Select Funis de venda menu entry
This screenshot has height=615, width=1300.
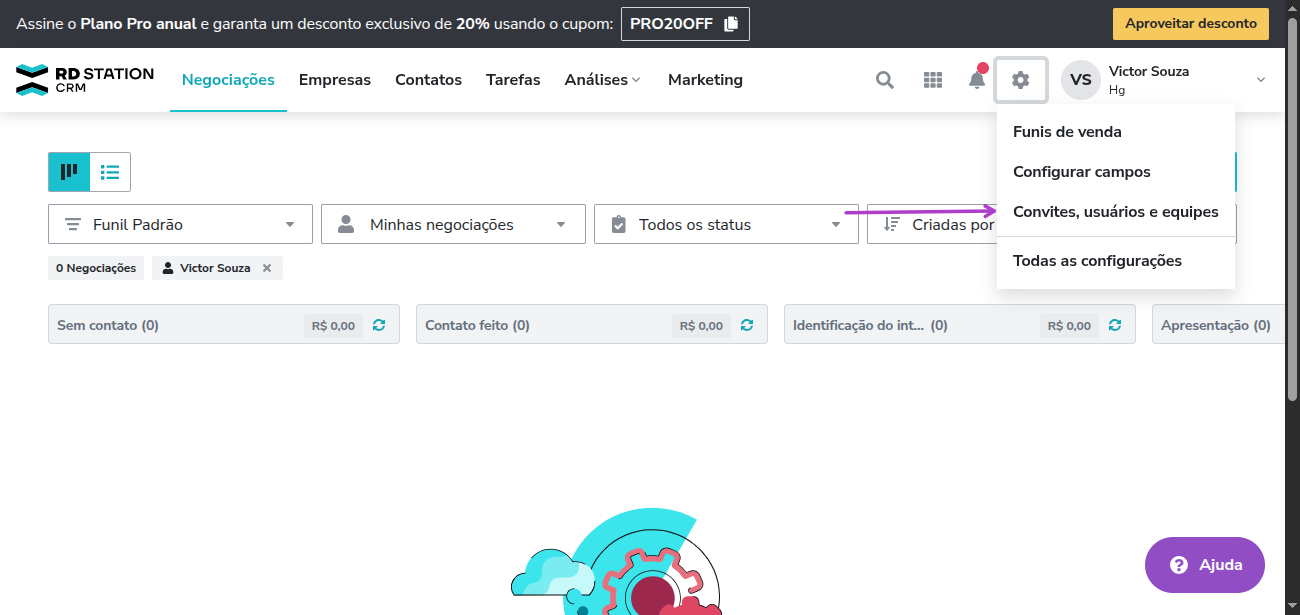[1116, 132]
